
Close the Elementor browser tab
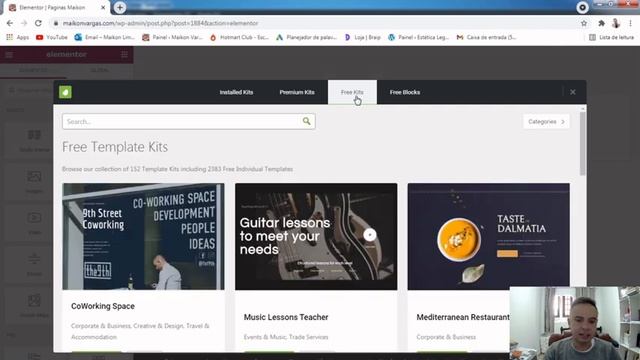103,7
